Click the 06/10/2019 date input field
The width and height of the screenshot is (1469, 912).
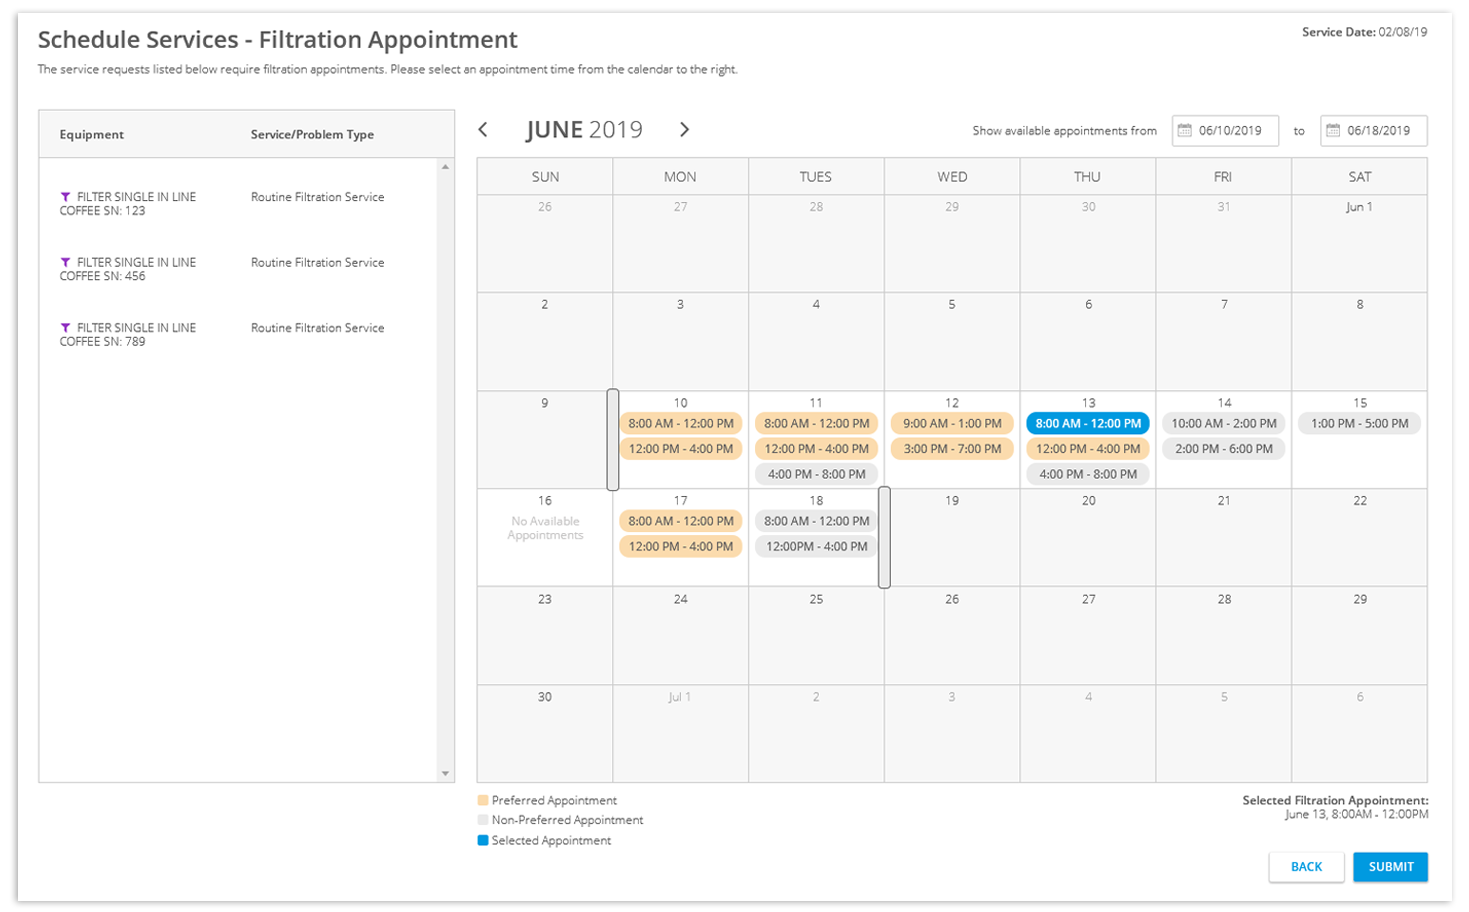[x=1233, y=130]
